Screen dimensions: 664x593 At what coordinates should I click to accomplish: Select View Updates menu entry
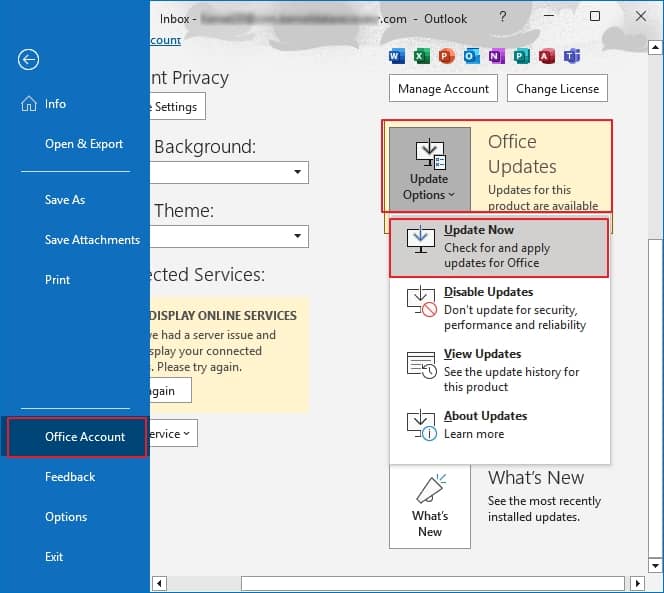pos(499,371)
